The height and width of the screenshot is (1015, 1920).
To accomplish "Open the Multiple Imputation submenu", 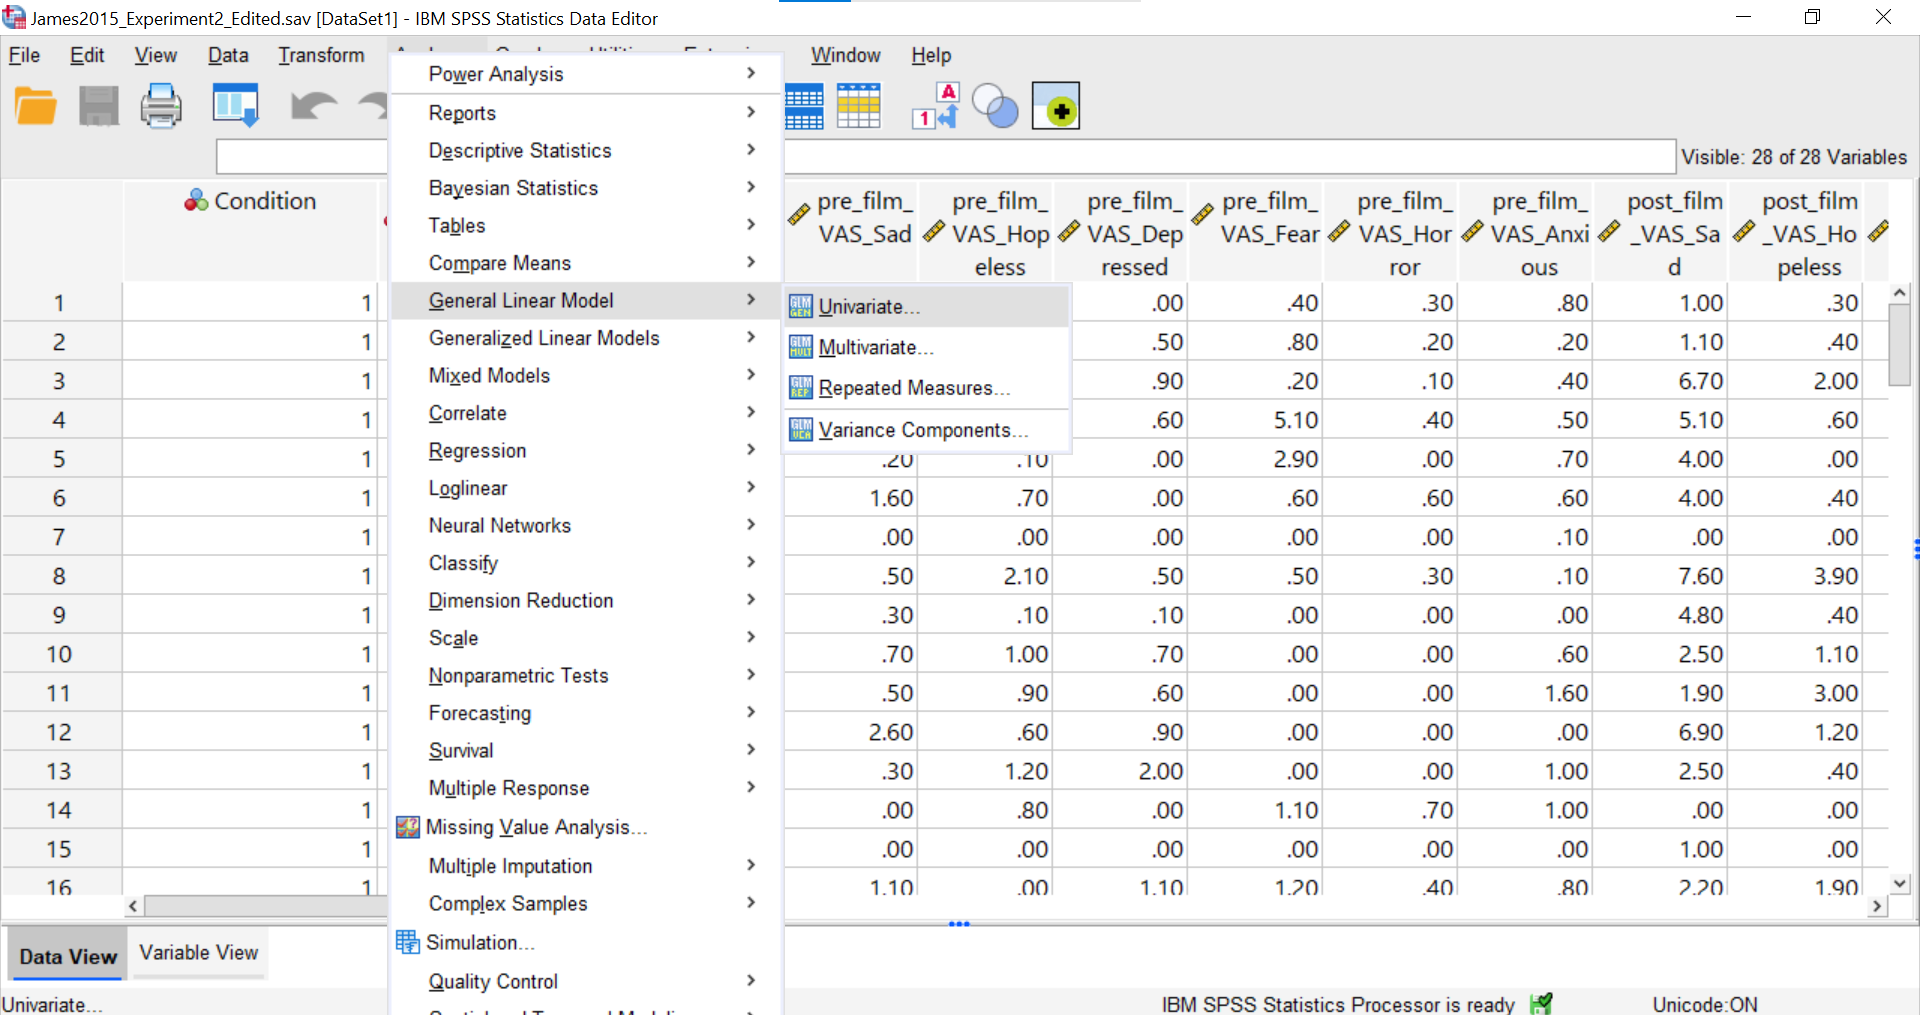I will pyautogui.click(x=586, y=866).
